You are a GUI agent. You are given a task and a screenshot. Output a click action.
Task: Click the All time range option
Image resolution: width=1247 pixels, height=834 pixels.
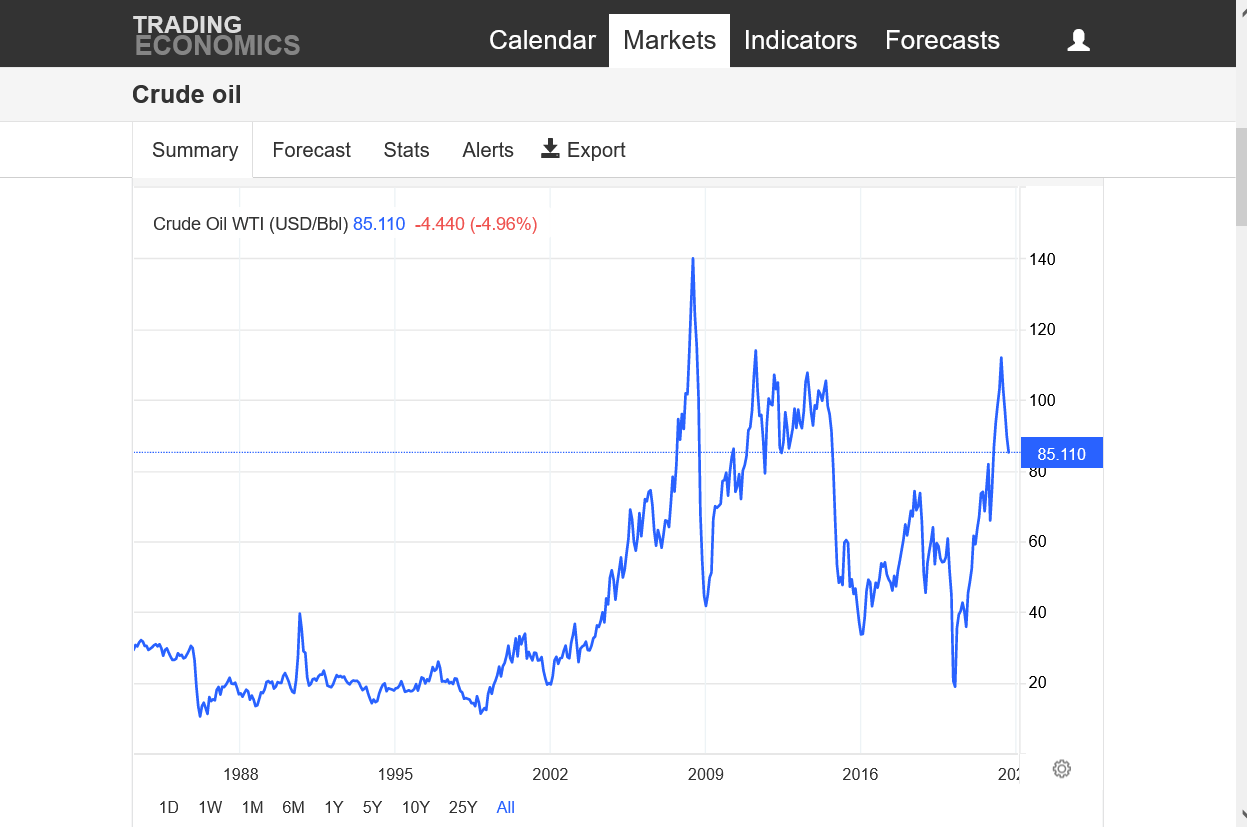pos(506,807)
